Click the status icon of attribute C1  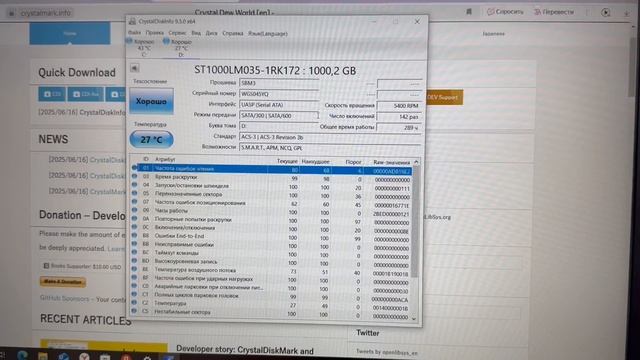134,295
